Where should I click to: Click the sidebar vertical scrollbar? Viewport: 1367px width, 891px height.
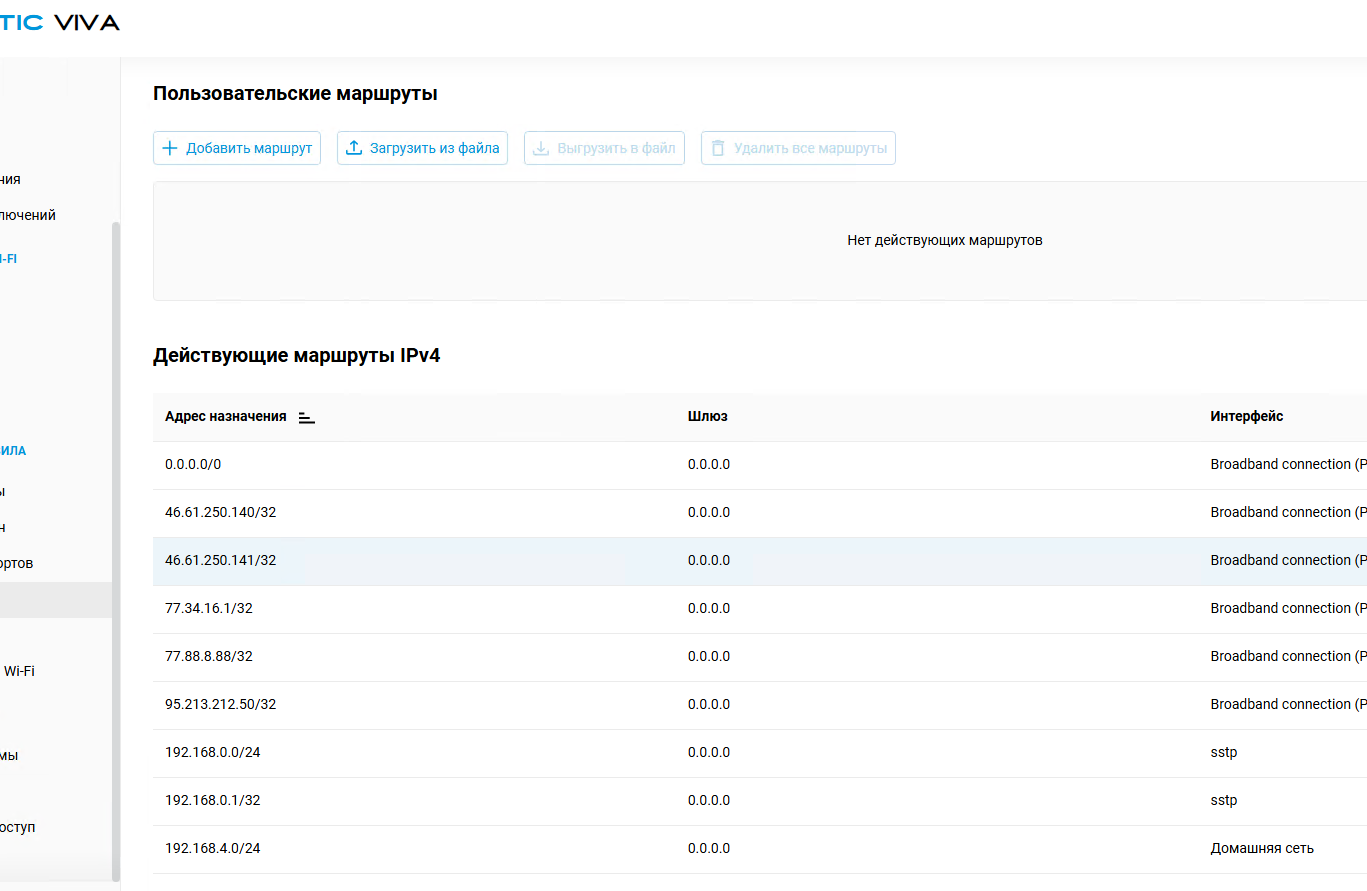pyautogui.click(x=116, y=550)
